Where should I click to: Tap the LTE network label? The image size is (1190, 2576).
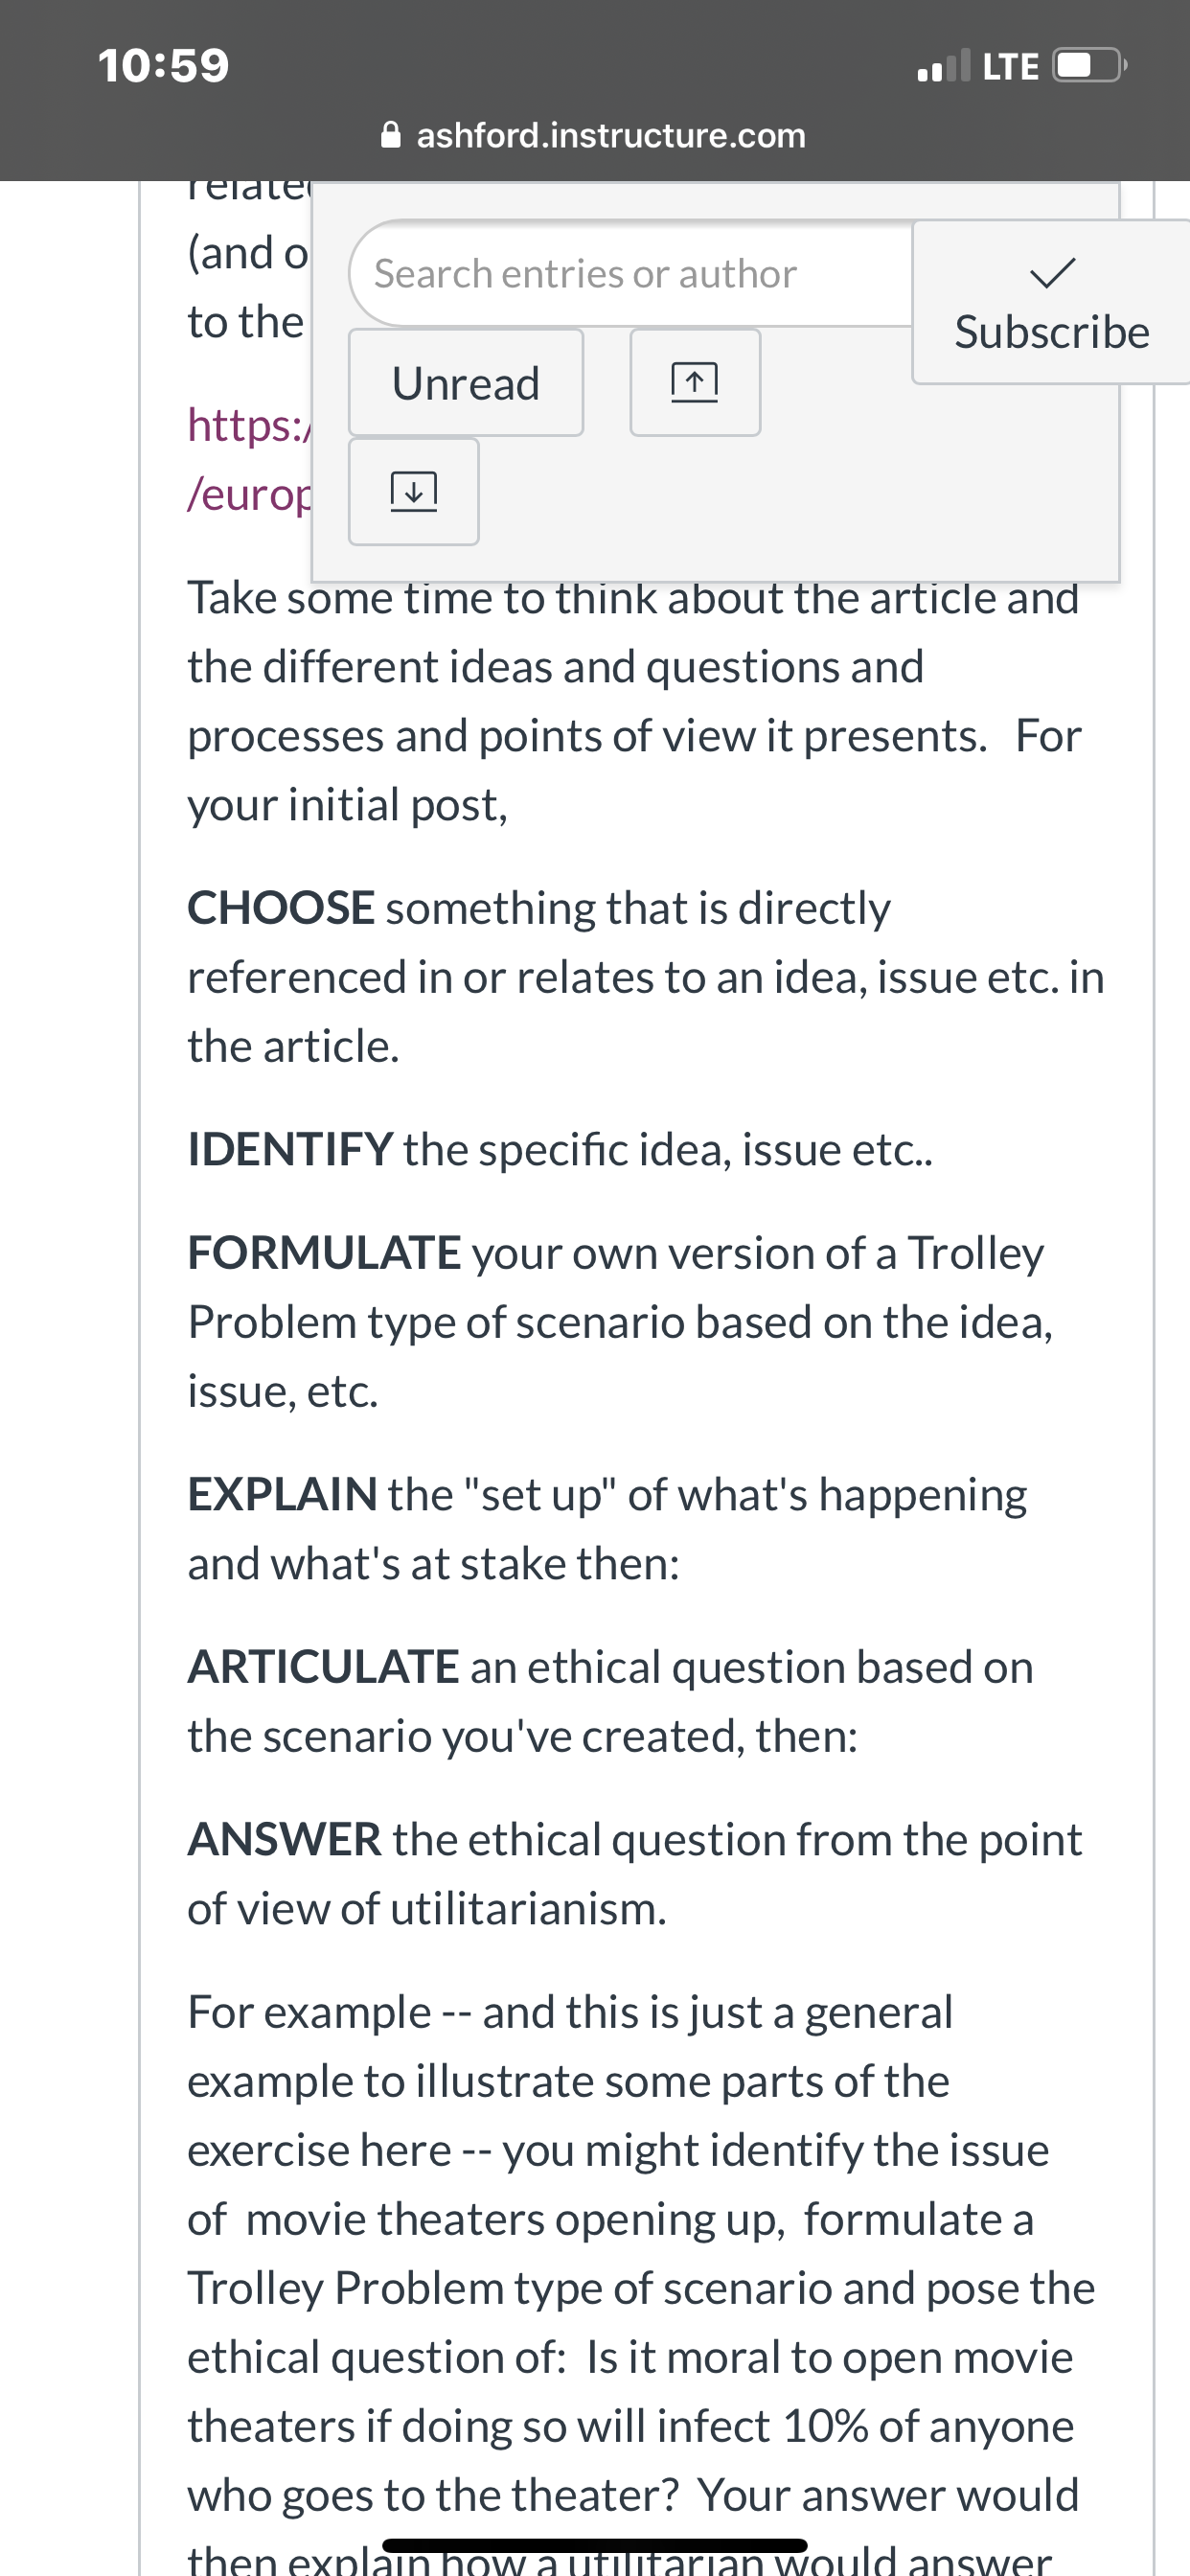click(x=1010, y=67)
